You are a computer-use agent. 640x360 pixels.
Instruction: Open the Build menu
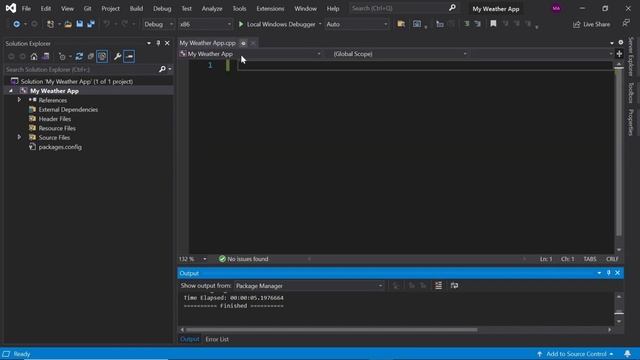pos(136,9)
